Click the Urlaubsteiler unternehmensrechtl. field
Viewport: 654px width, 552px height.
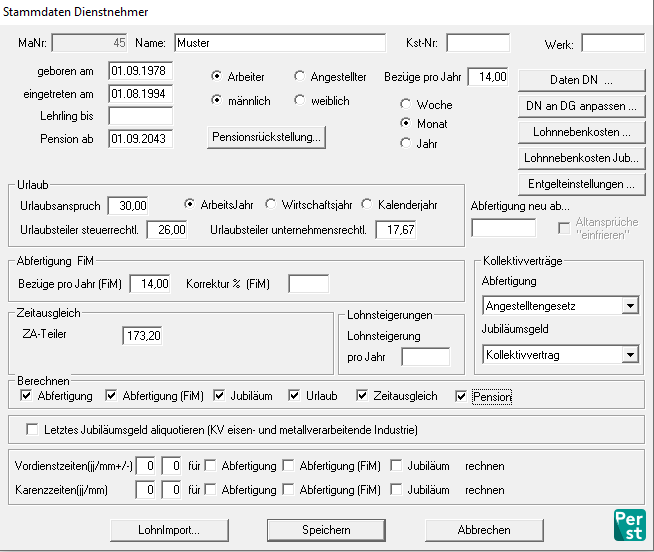click(396, 230)
